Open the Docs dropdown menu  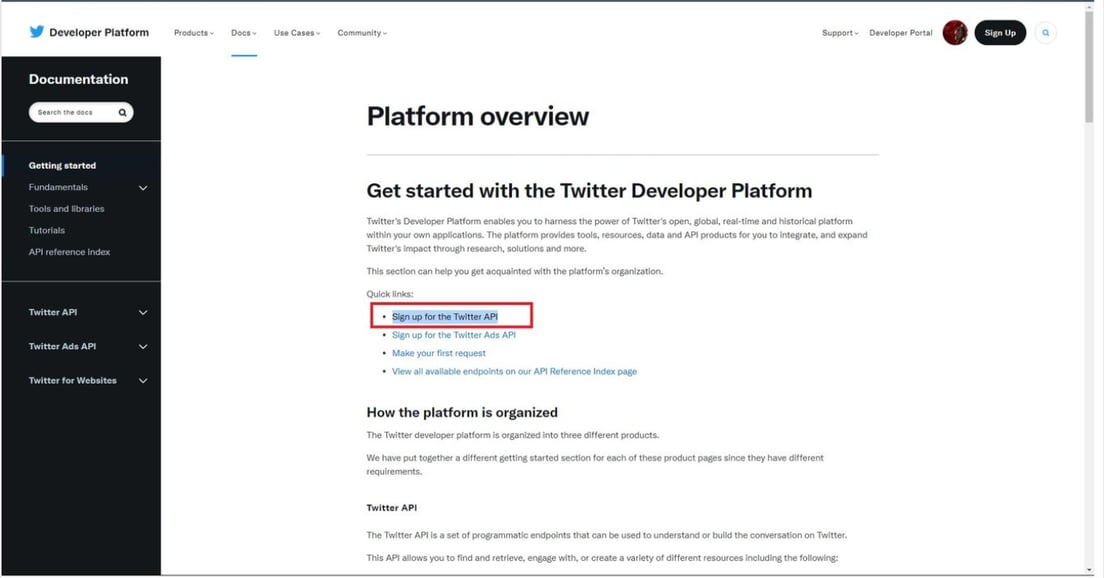(x=244, y=33)
